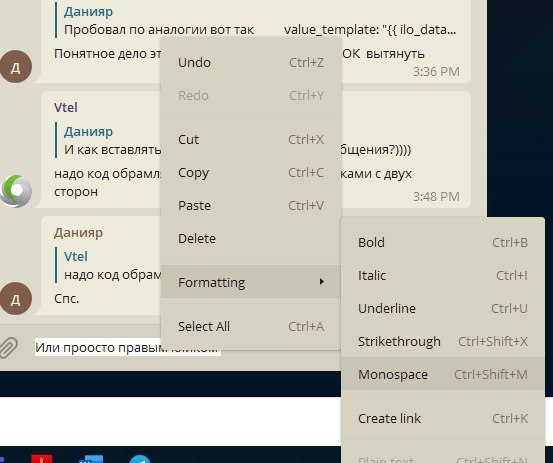Expand Formatting submenu arrow

point(321,281)
